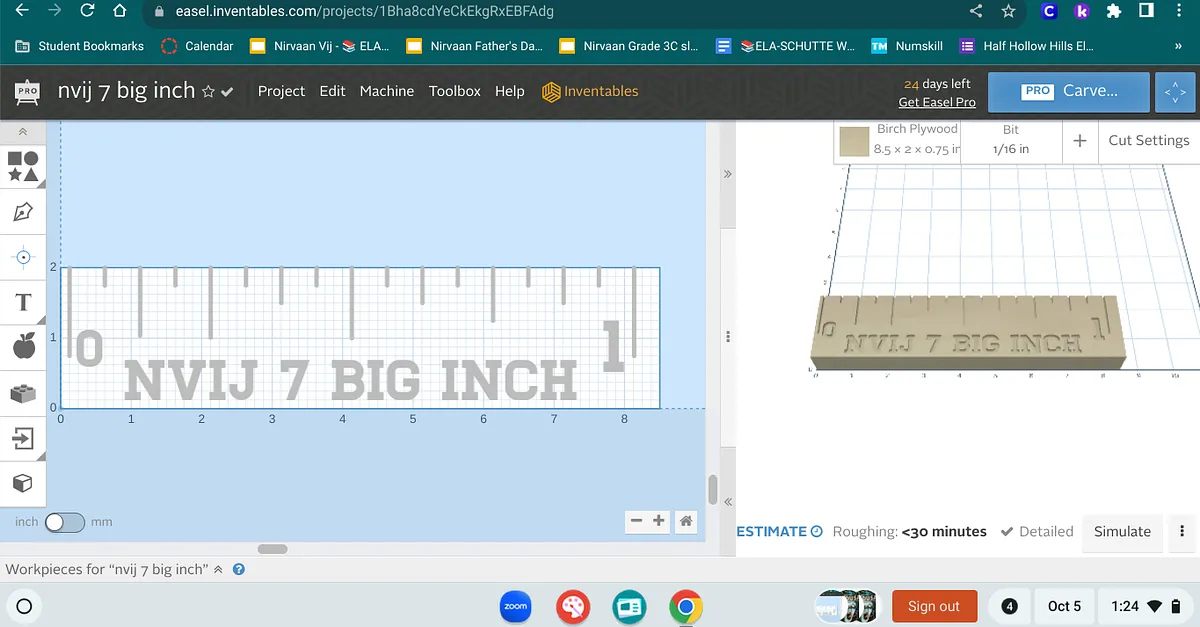Click the Birch Plywood color swatch
The width and height of the screenshot is (1200, 627).
point(854,141)
